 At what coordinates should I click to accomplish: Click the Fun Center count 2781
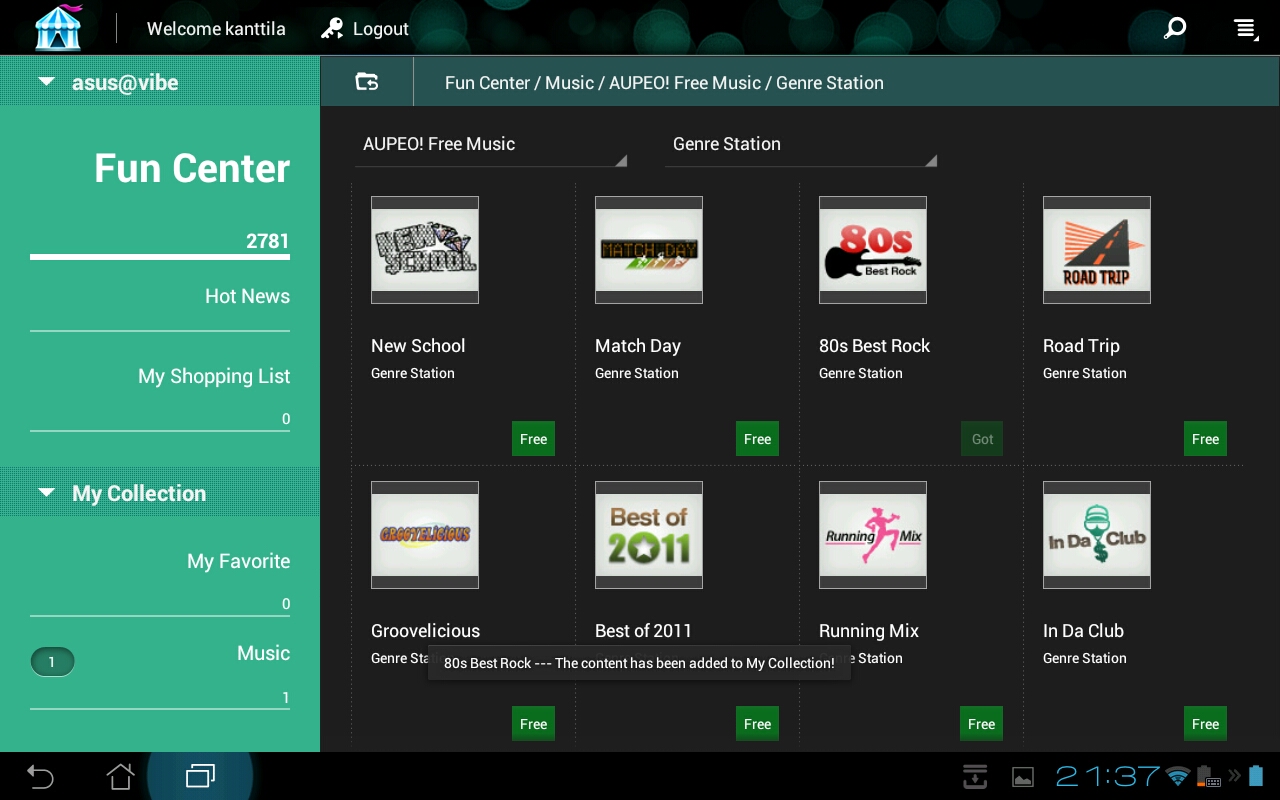click(268, 241)
